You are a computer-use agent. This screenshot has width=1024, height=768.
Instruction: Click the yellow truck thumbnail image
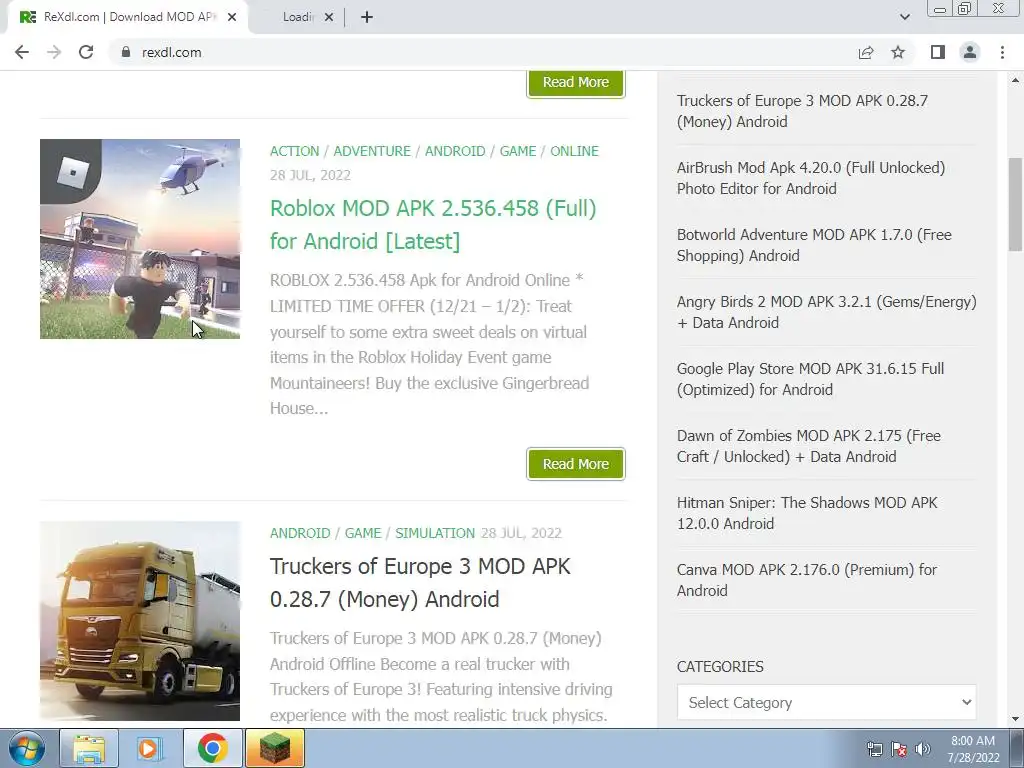point(140,621)
